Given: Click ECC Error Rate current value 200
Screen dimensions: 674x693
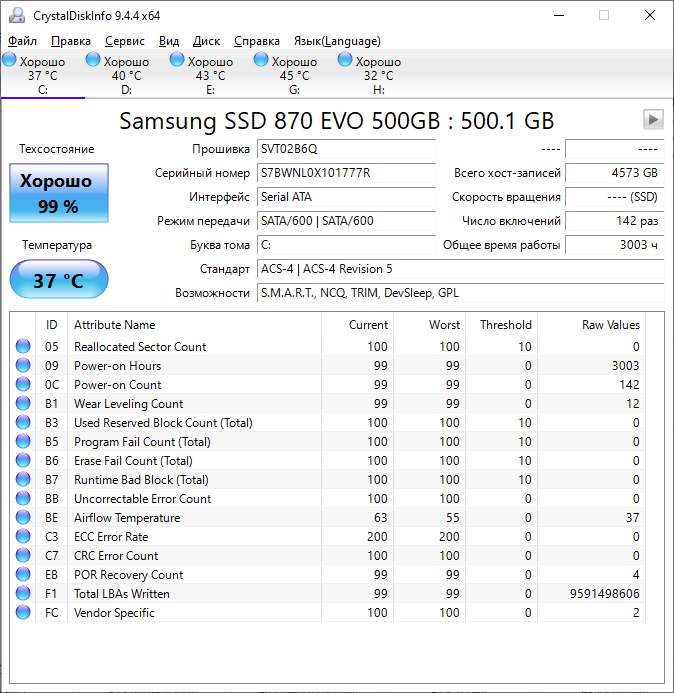Looking at the screenshot, I should [x=377, y=537].
